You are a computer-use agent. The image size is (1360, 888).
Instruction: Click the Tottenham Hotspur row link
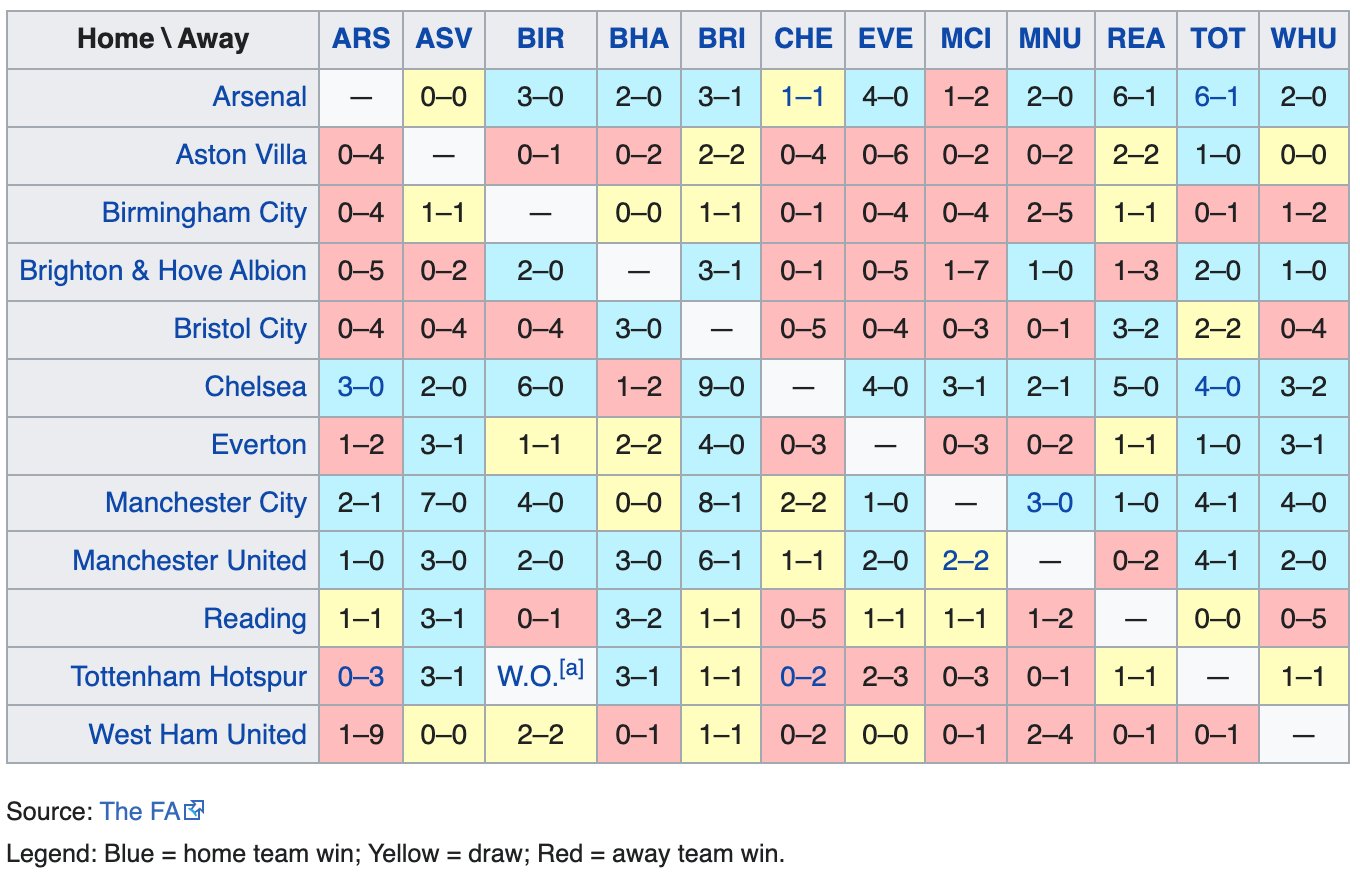tap(188, 677)
